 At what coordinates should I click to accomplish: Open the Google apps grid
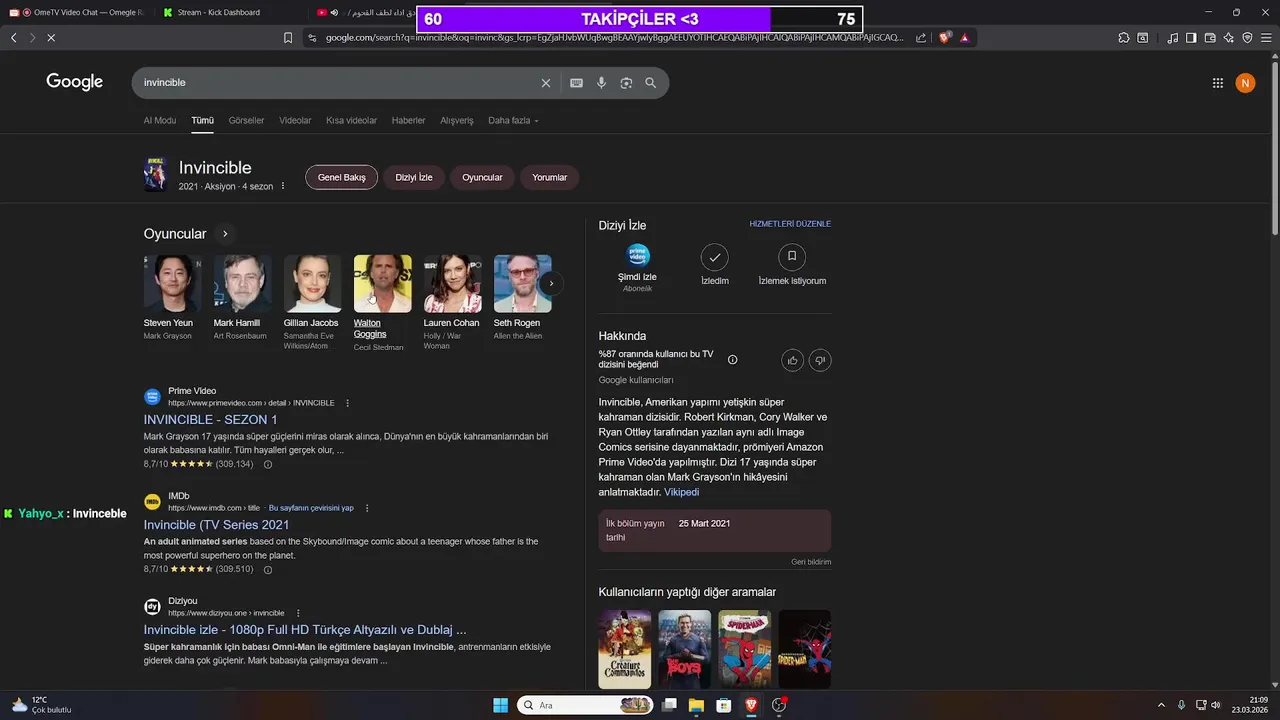pos(1217,83)
